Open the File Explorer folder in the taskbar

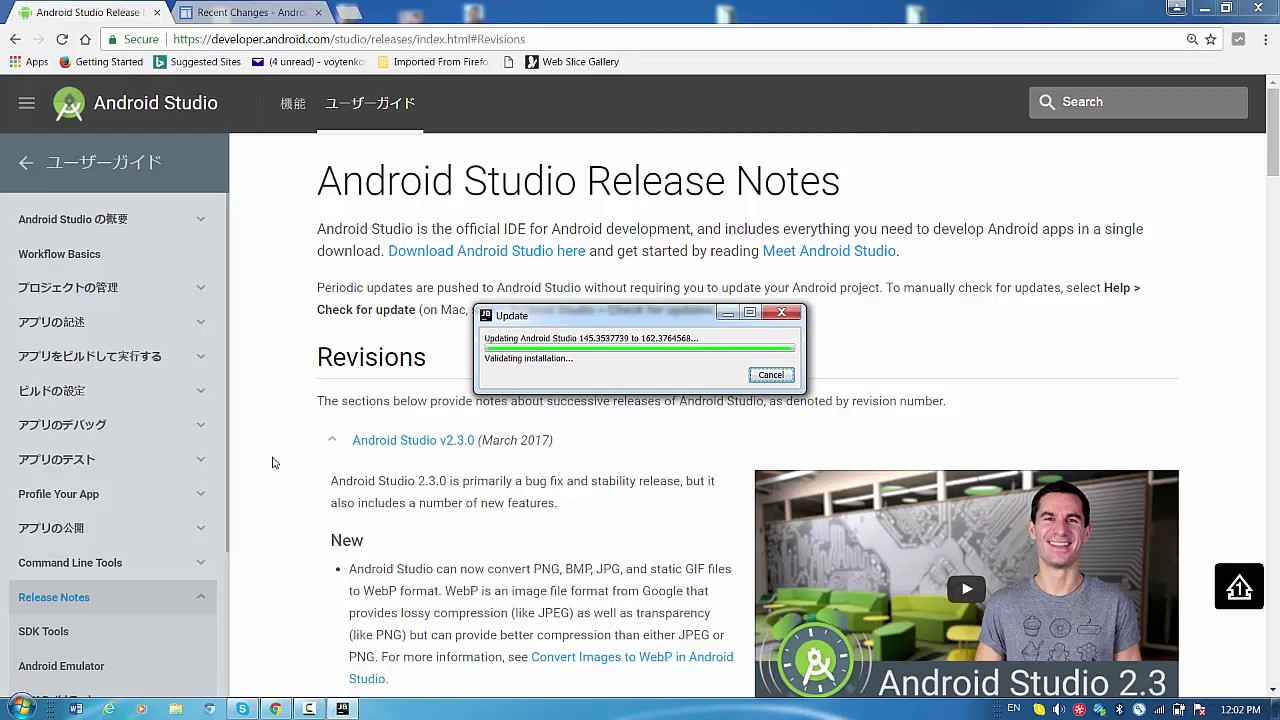(x=175, y=709)
